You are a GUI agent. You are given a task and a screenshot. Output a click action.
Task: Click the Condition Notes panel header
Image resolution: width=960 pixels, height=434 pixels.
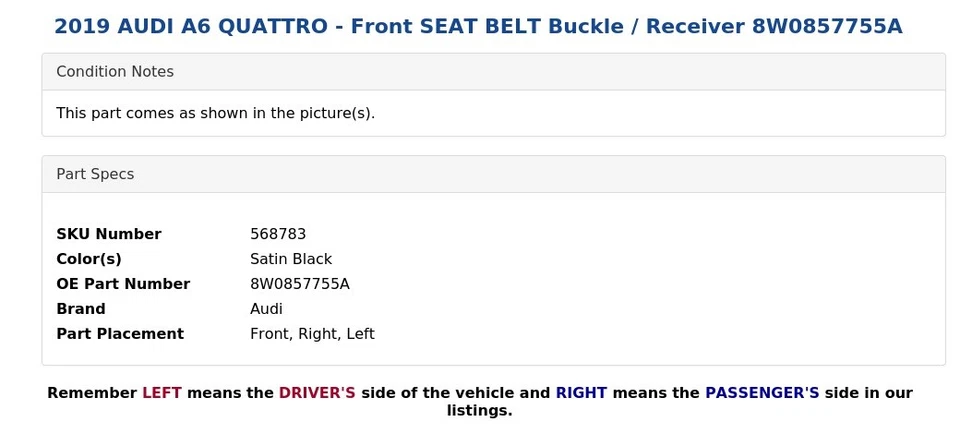coord(115,72)
